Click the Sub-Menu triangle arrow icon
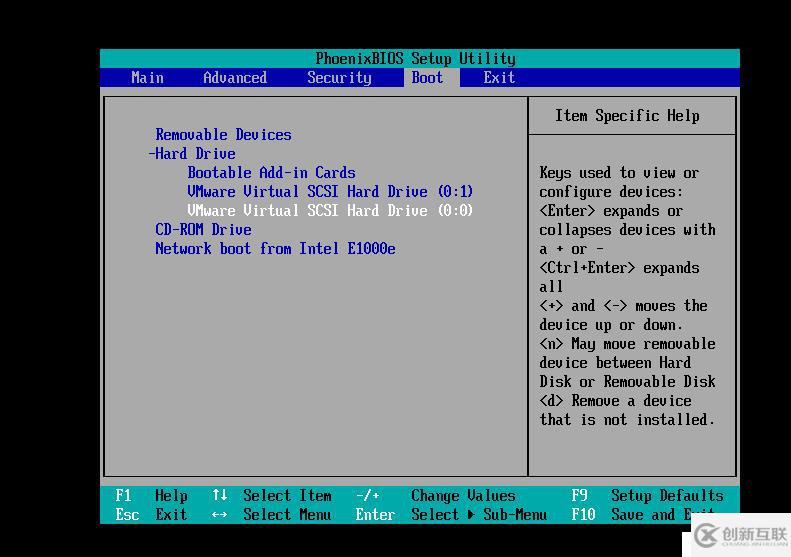Image resolution: width=791 pixels, height=557 pixels. click(471, 515)
